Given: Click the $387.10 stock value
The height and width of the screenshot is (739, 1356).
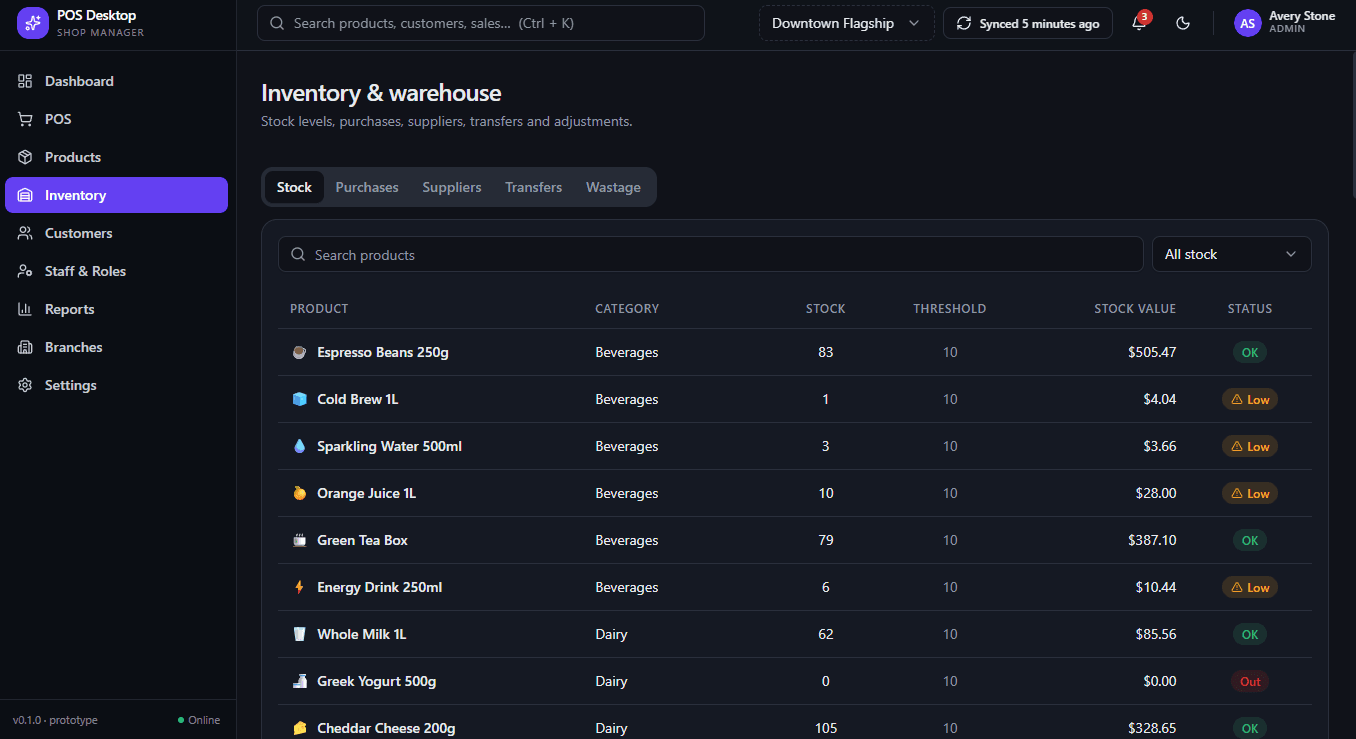Looking at the screenshot, I should click(x=1152, y=540).
